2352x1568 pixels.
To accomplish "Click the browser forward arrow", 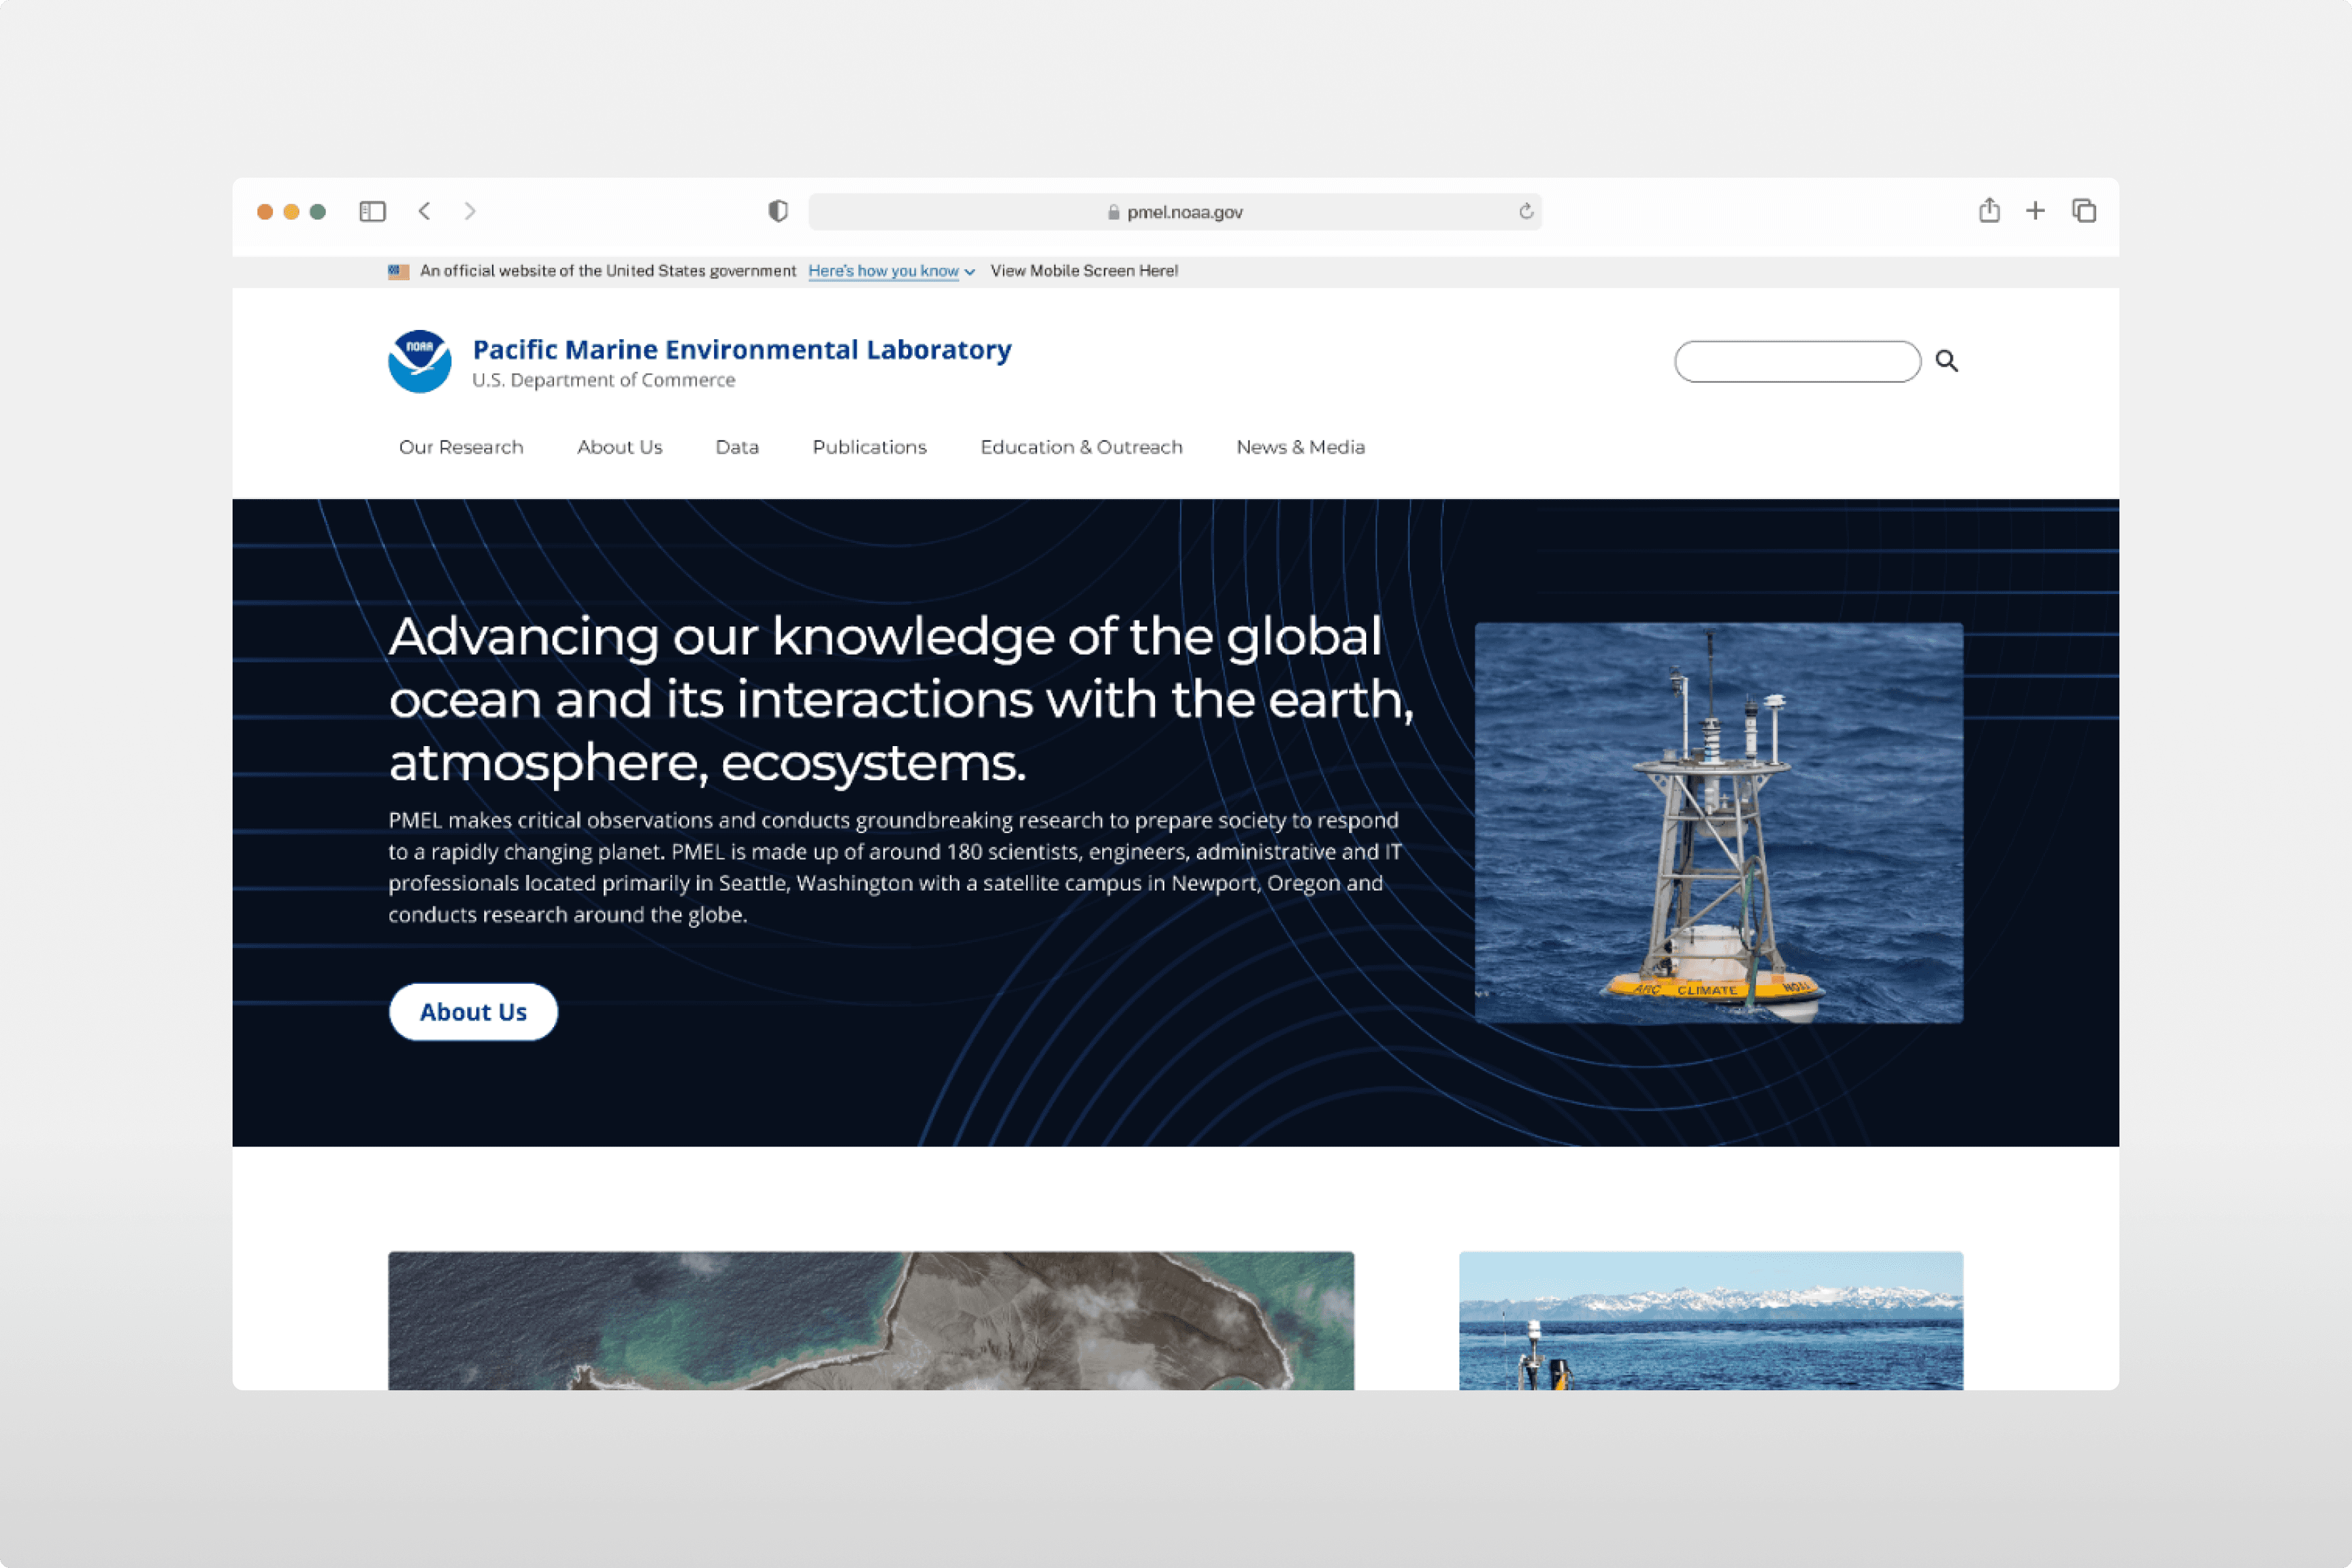I will [470, 211].
